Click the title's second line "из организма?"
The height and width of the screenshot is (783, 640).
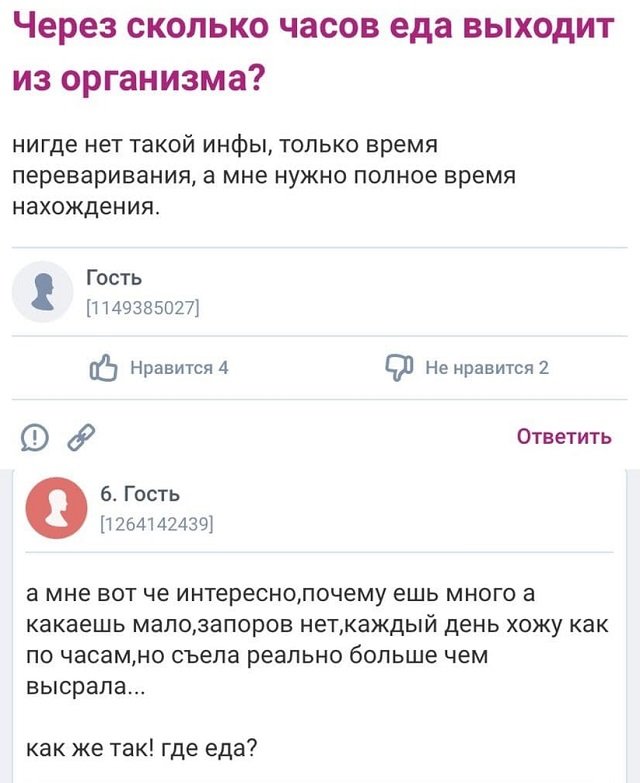(139, 80)
